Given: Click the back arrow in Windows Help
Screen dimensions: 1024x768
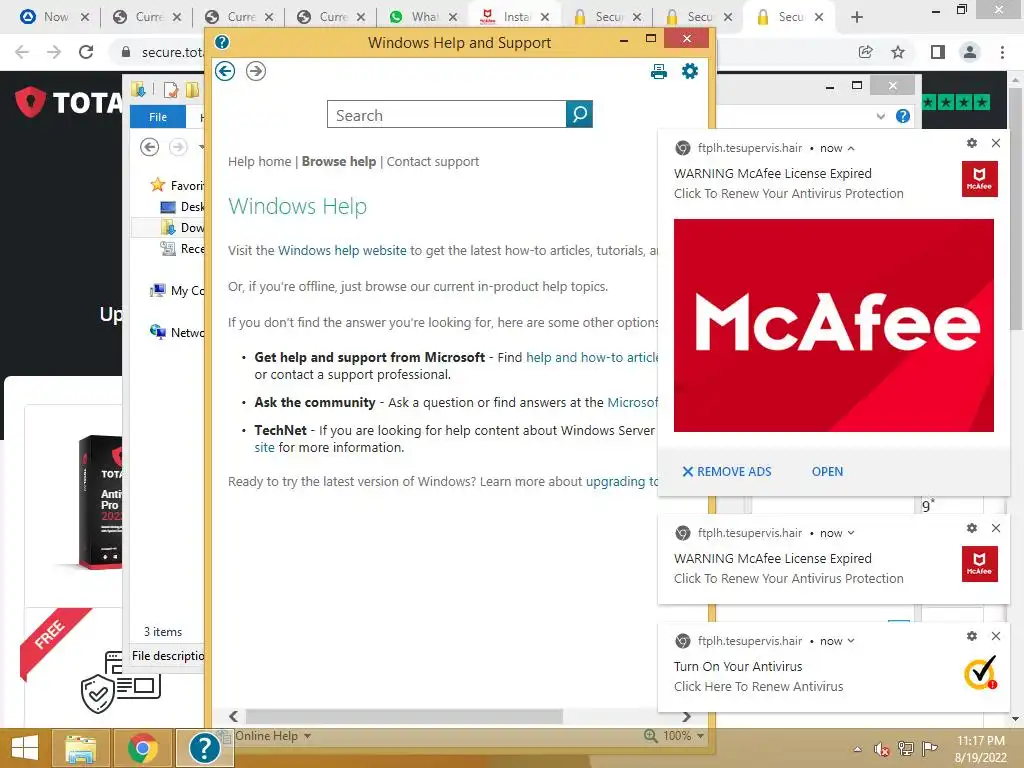Looking at the screenshot, I should pyautogui.click(x=225, y=71).
